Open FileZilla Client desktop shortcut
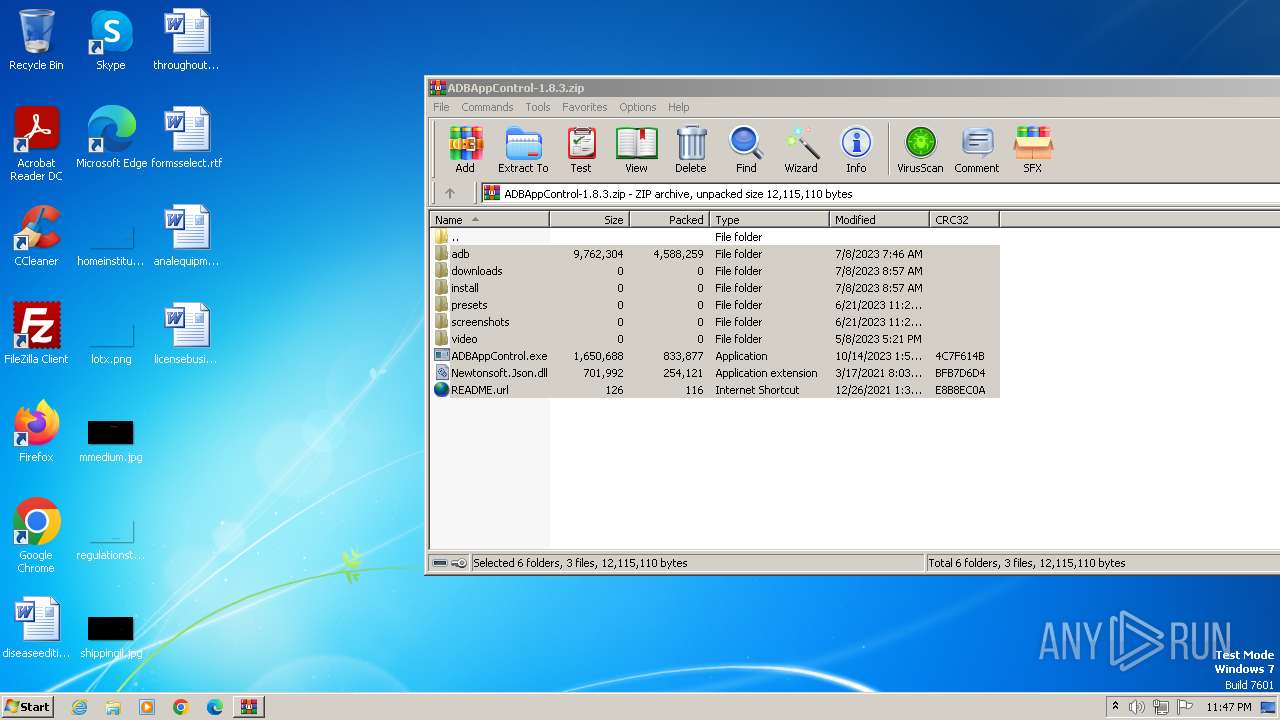Viewport: 1280px width, 720px height. tap(36, 334)
